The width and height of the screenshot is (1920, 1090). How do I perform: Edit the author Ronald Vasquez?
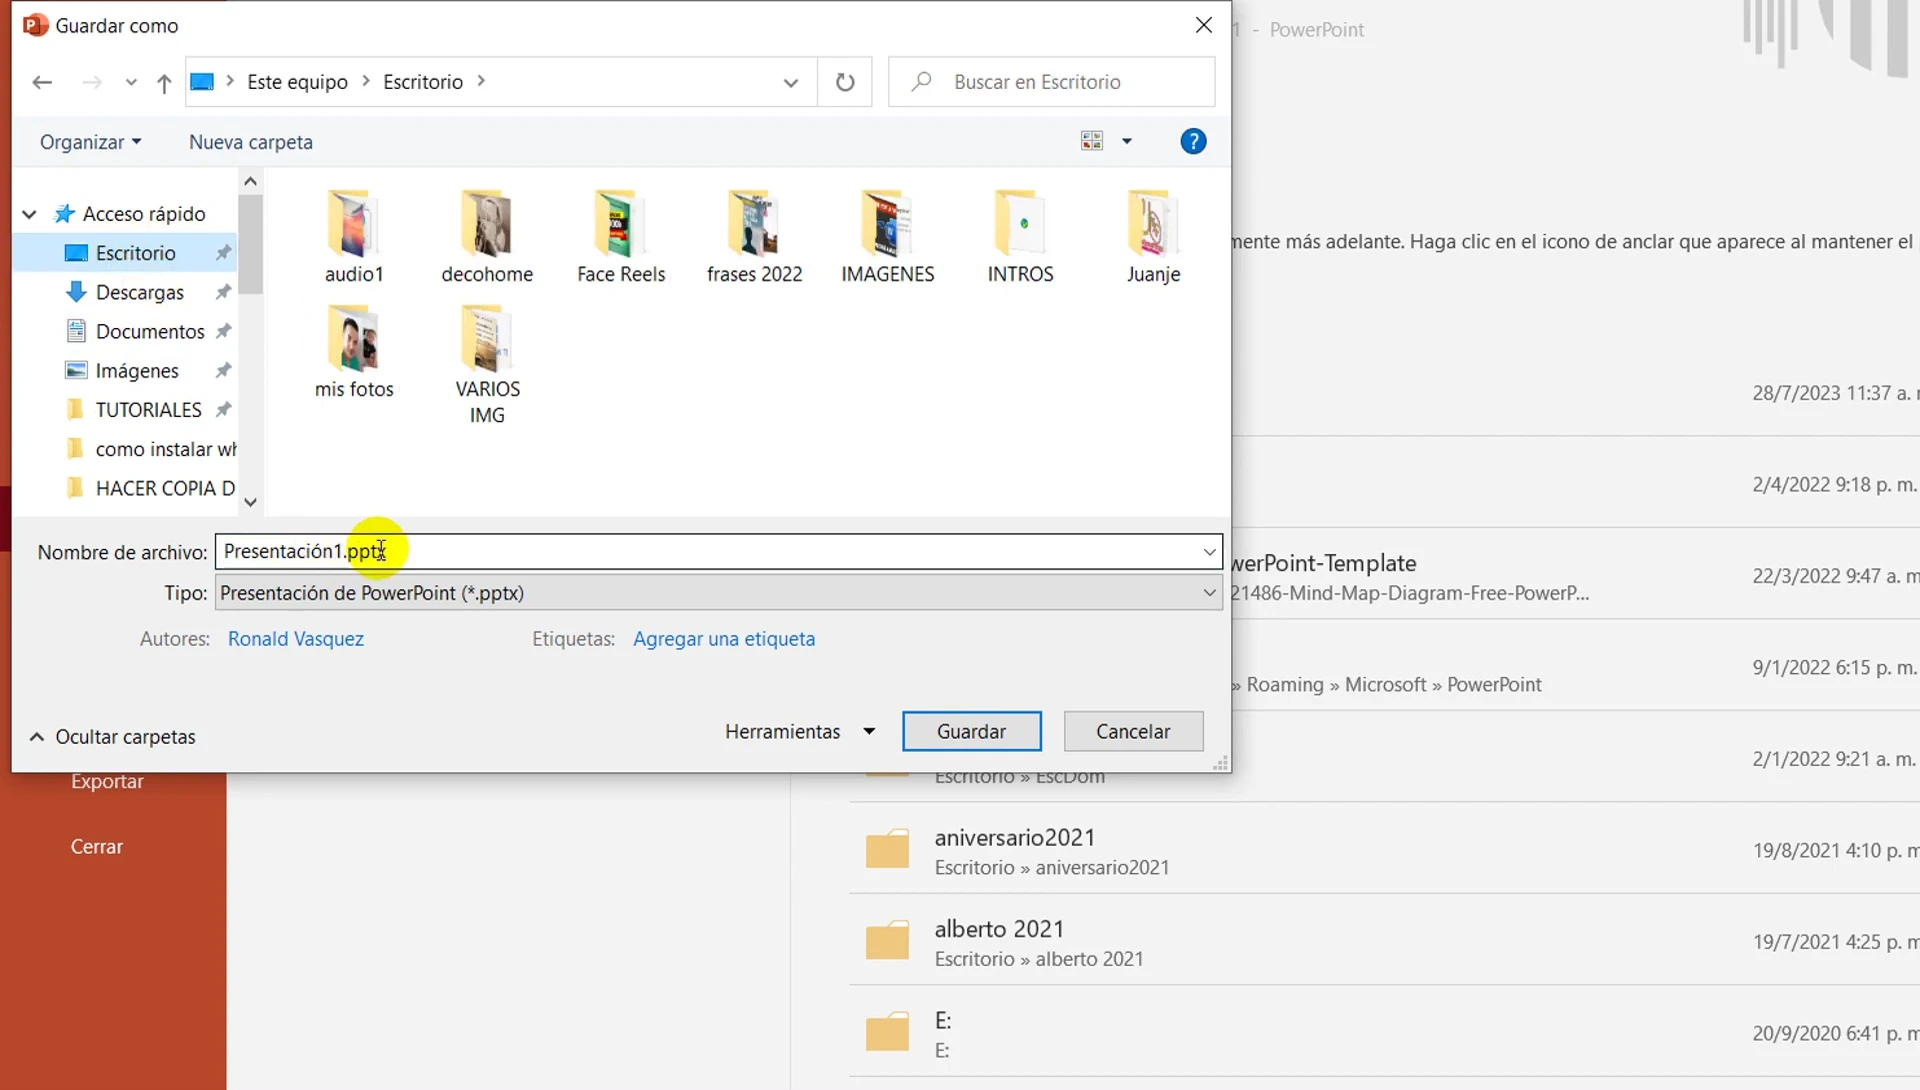point(295,639)
